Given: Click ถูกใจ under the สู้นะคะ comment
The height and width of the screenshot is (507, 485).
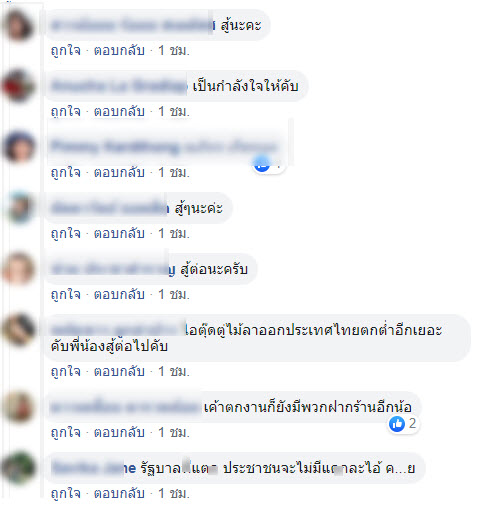Looking at the screenshot, I should click(x=66, y=51).
